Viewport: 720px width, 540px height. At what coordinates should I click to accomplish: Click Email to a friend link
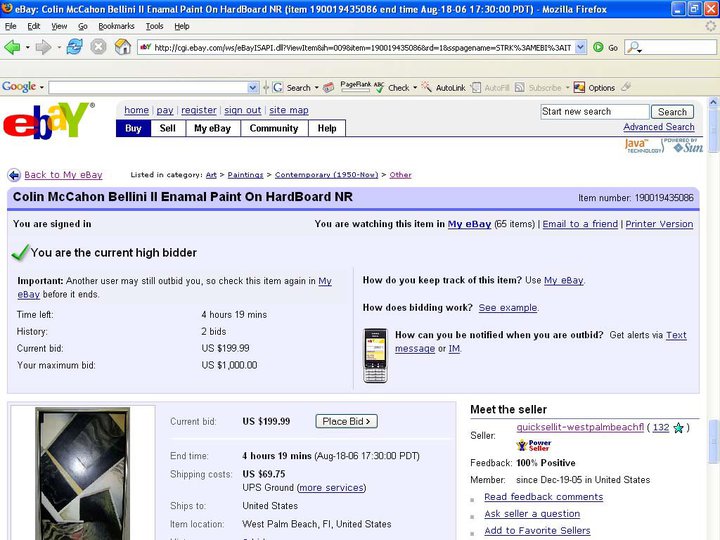(580, 224)
